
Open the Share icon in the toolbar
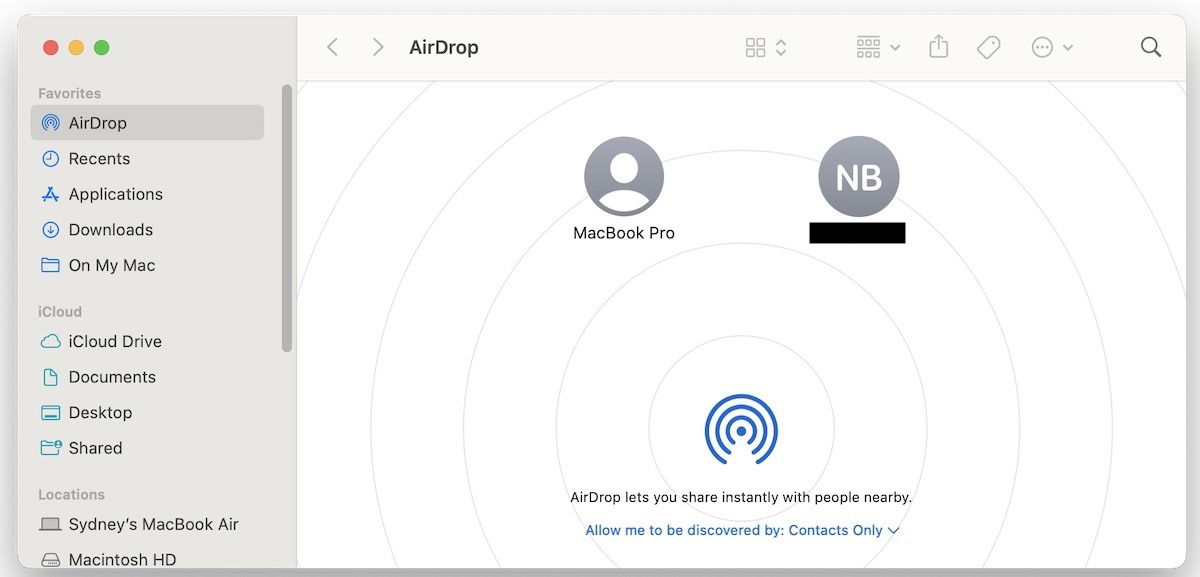coord(938,46)
